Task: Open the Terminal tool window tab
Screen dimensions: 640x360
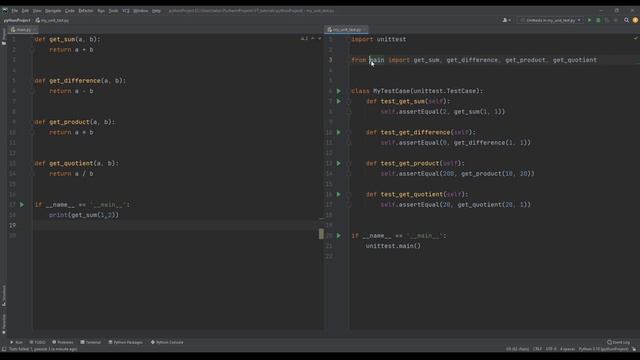Action: [x=91, y=342]
